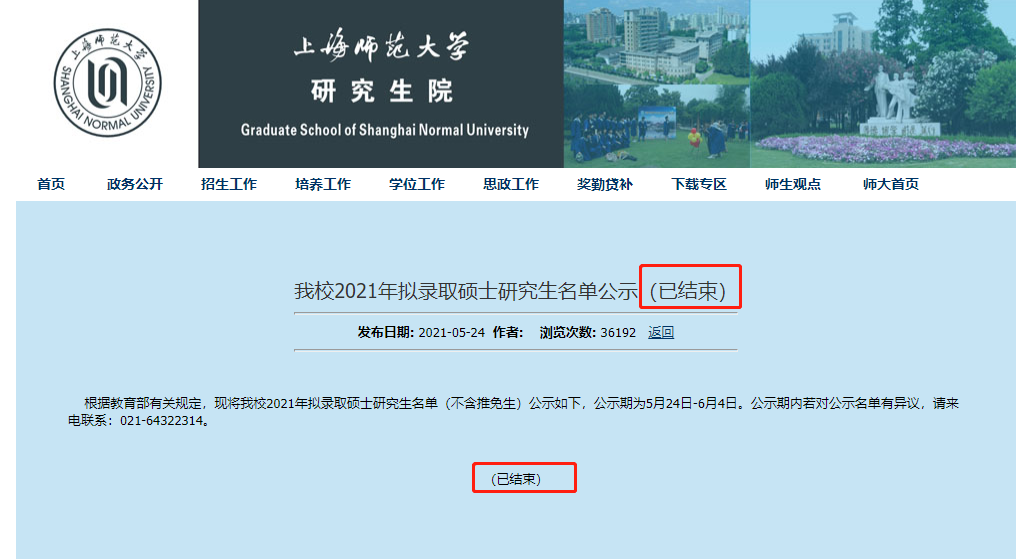The width and height of the screenshot is (1021, 559).
Task: Open the 政务公开 menu item
Action: [x=135, y=184]
